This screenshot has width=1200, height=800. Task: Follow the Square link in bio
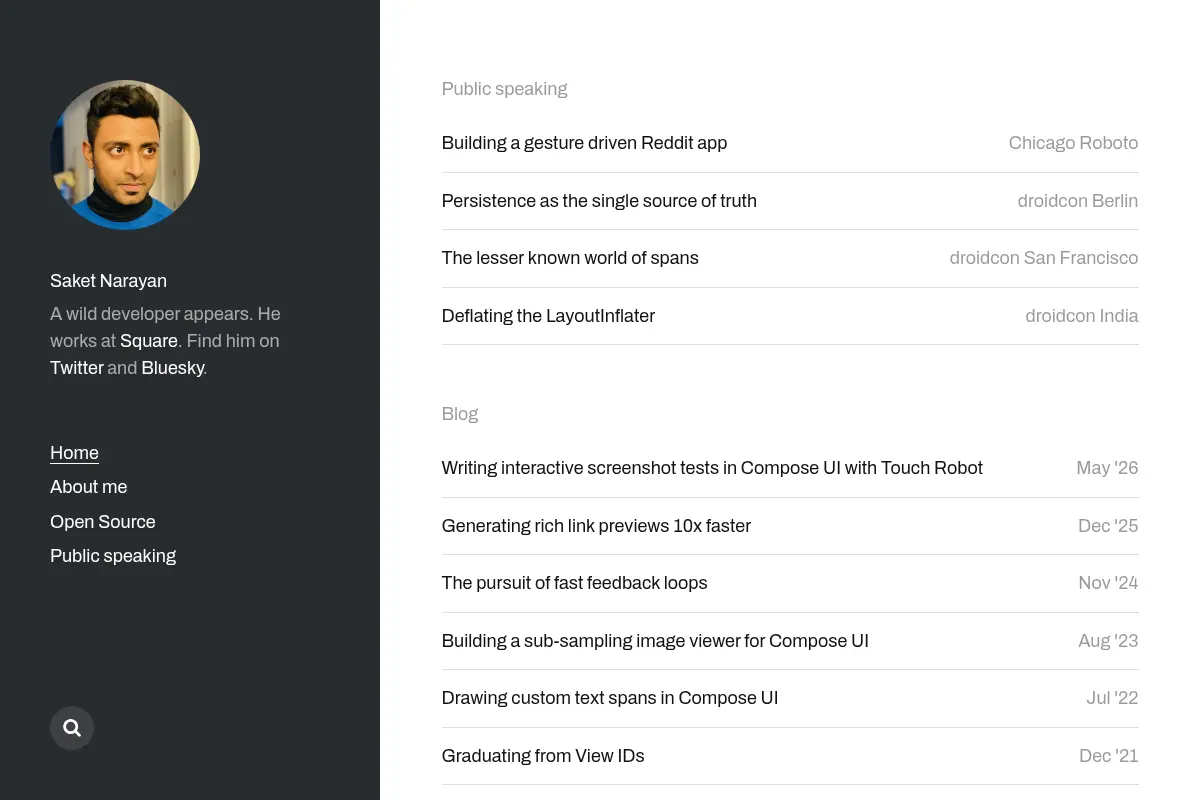(149, 341)
